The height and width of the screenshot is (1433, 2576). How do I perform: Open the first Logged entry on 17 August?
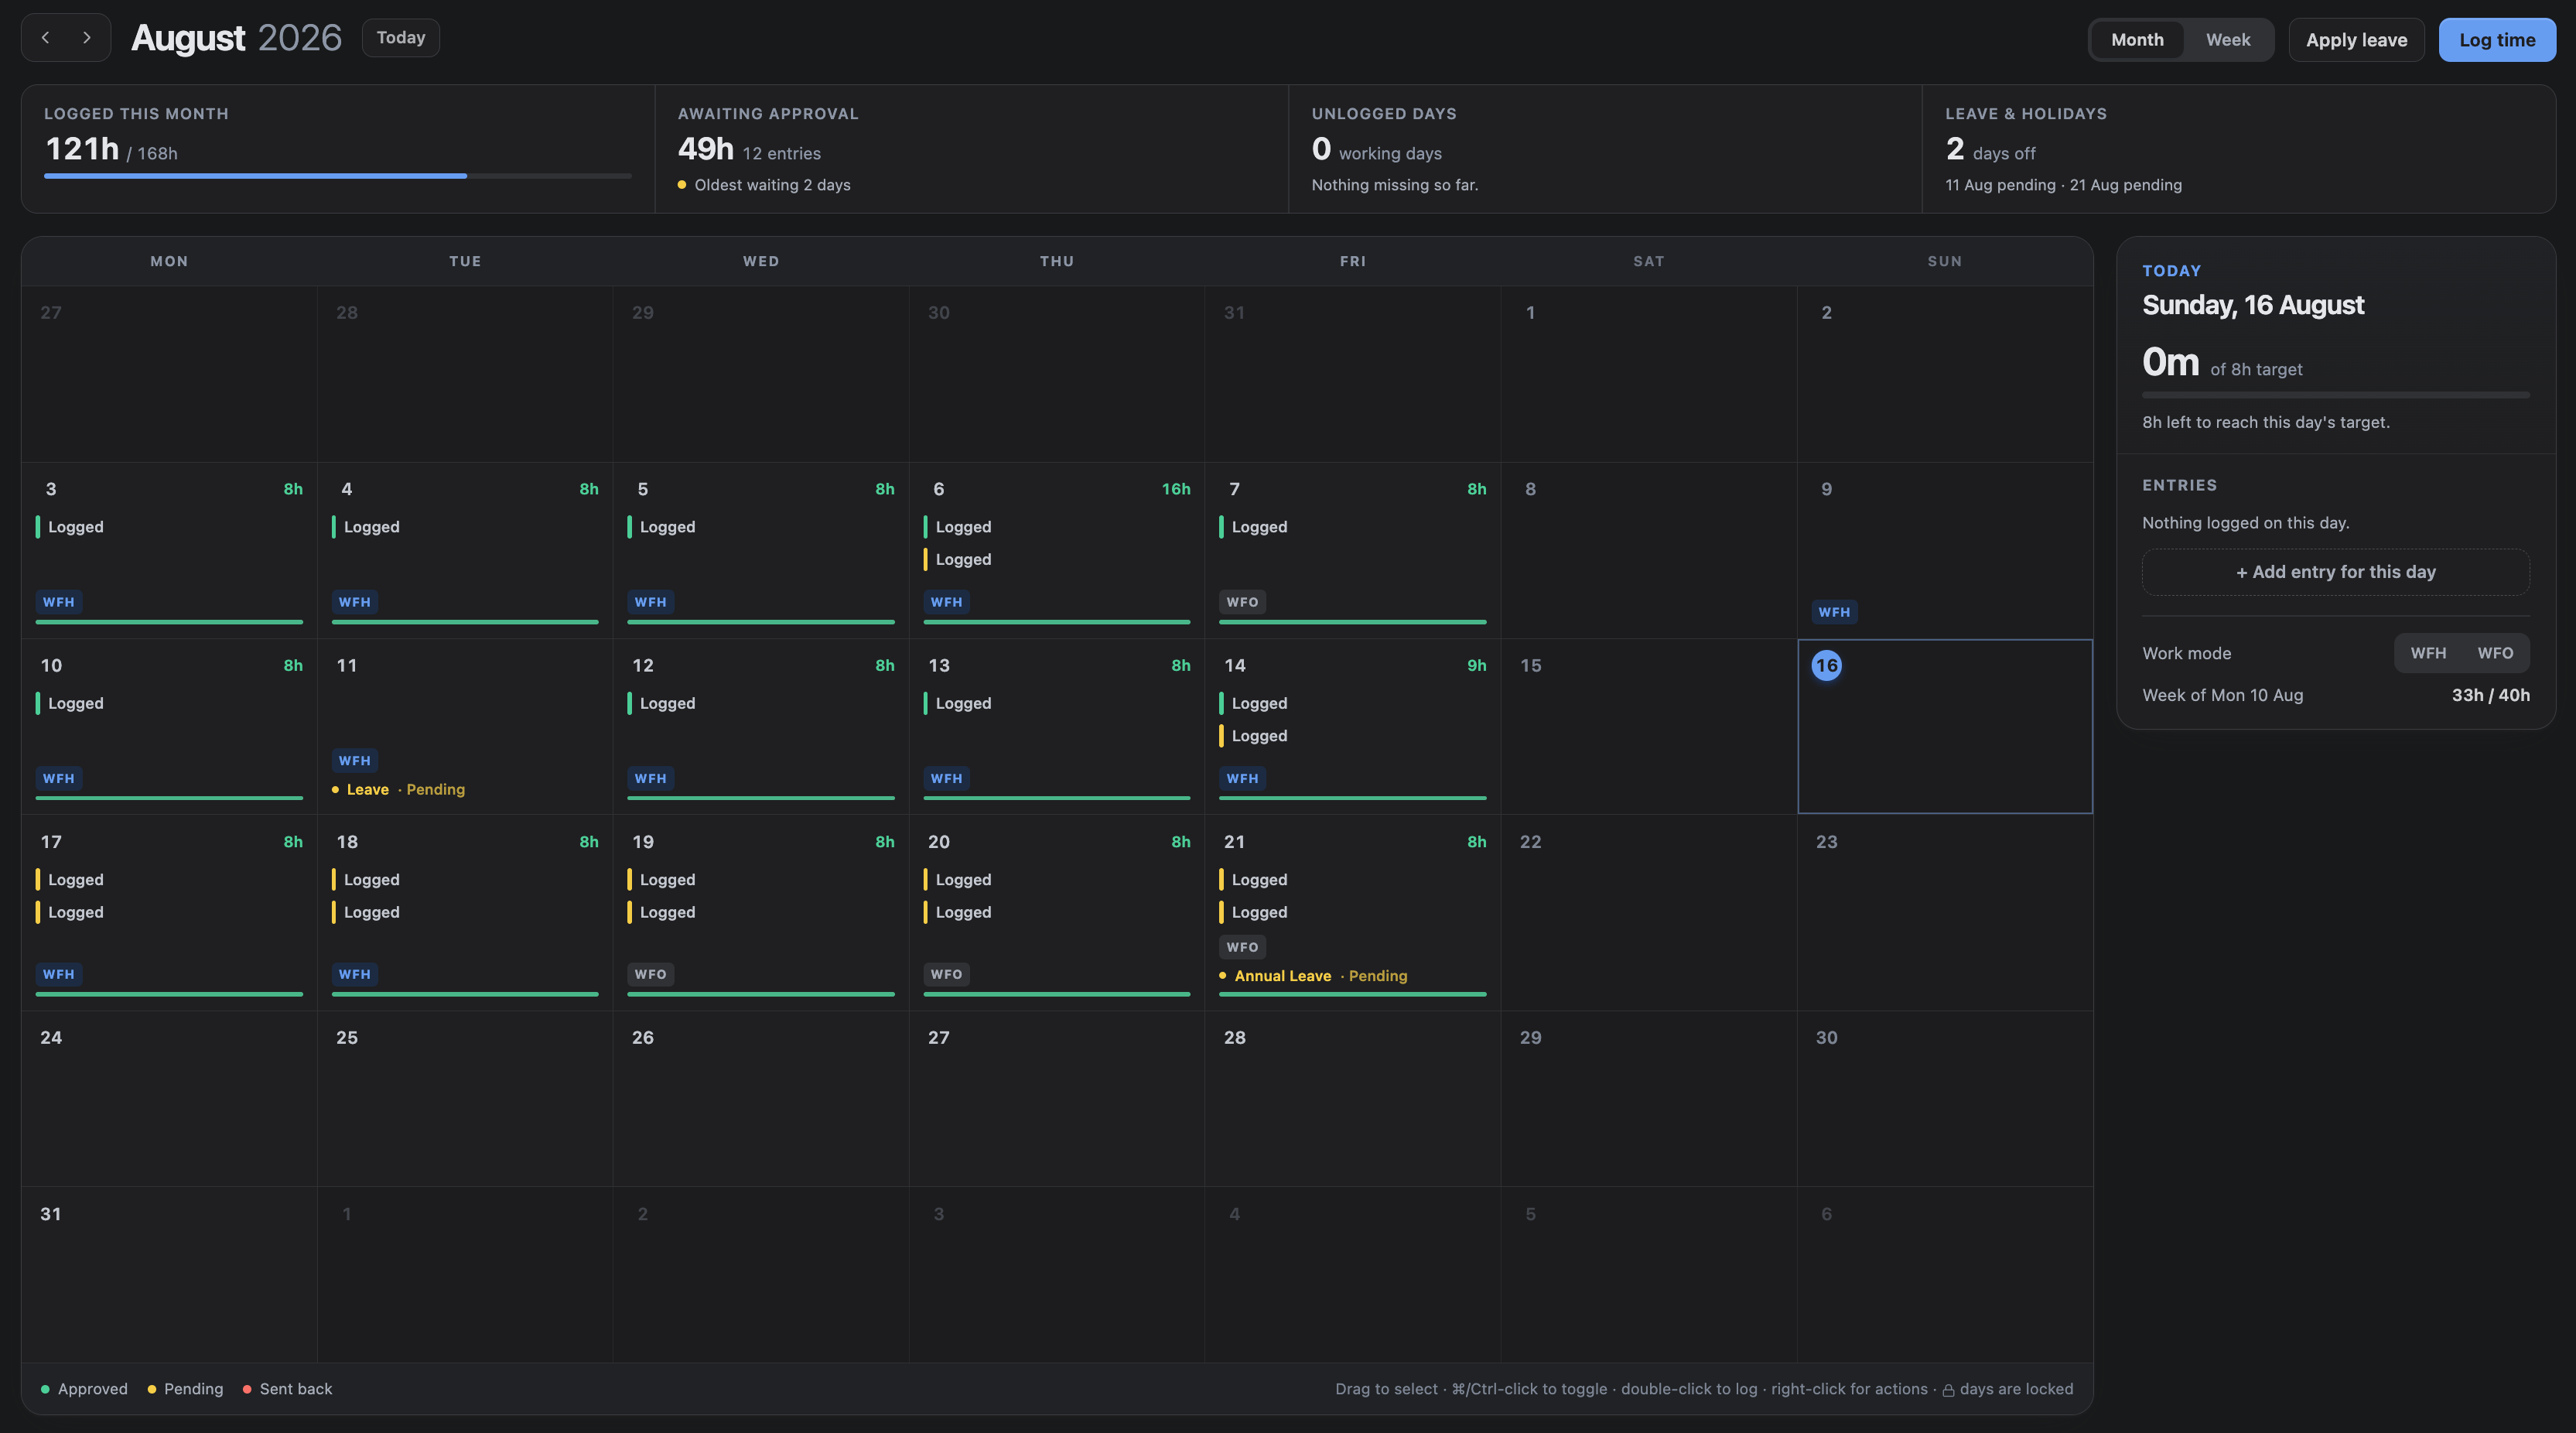click(x=169, y=880)
